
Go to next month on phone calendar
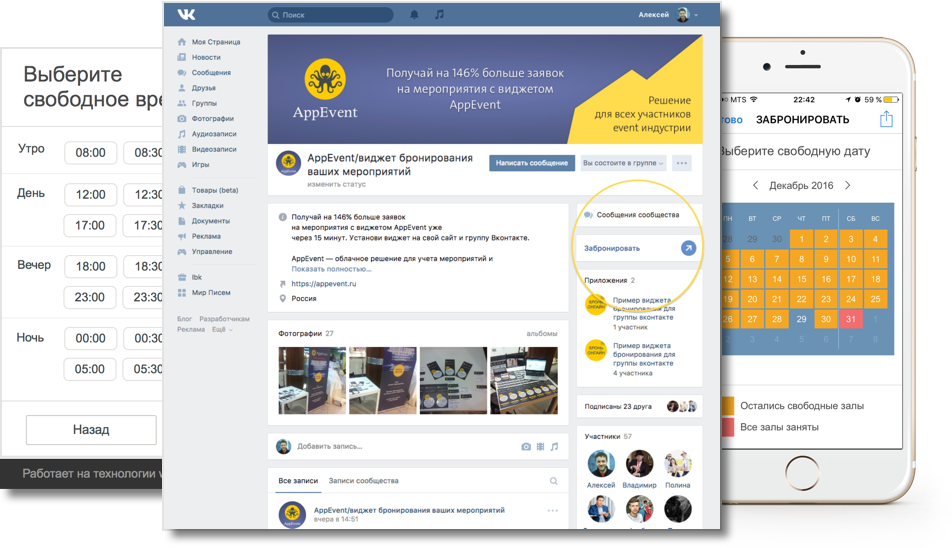point(848,186)
